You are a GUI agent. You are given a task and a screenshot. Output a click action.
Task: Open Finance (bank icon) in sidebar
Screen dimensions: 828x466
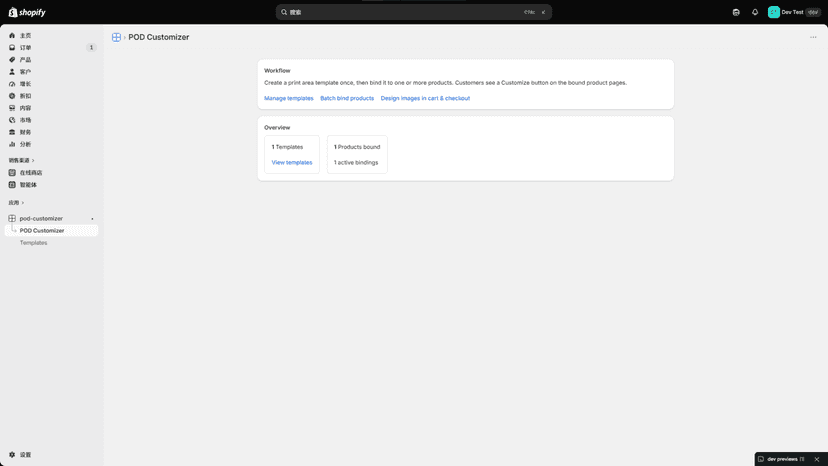click(x=51, y=132)
